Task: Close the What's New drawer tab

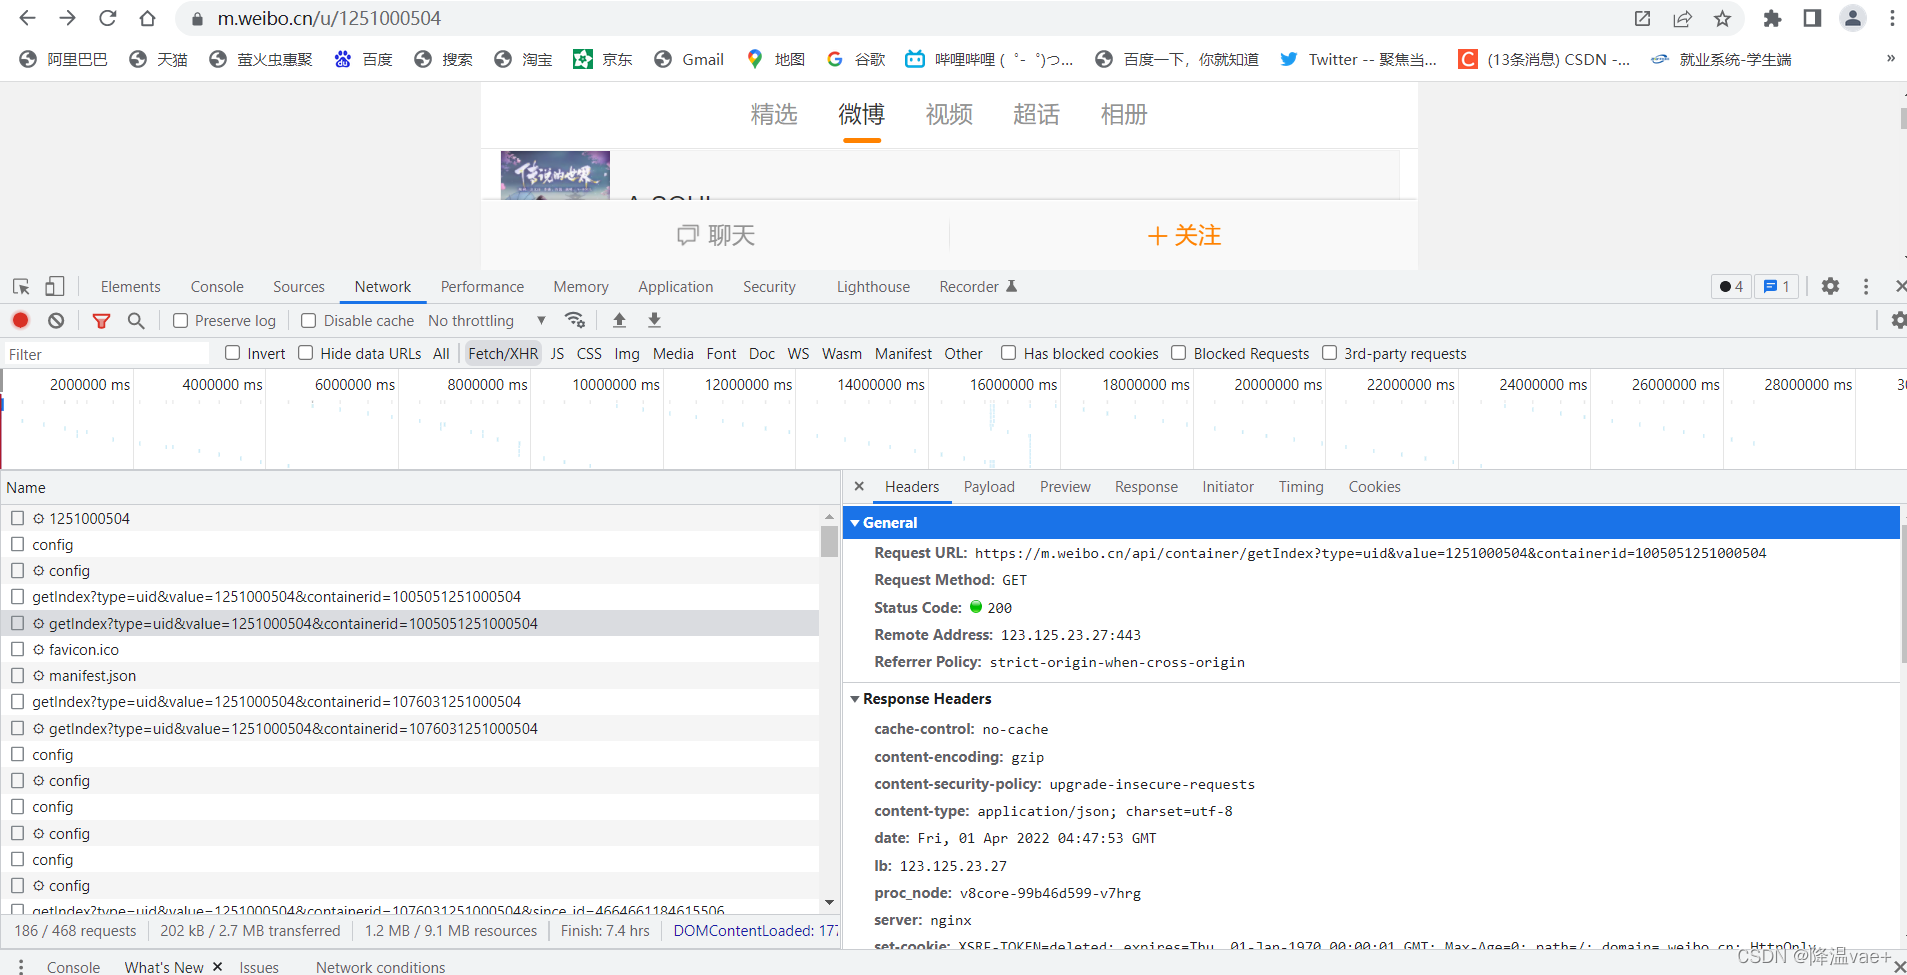Action: coord(218,967)
